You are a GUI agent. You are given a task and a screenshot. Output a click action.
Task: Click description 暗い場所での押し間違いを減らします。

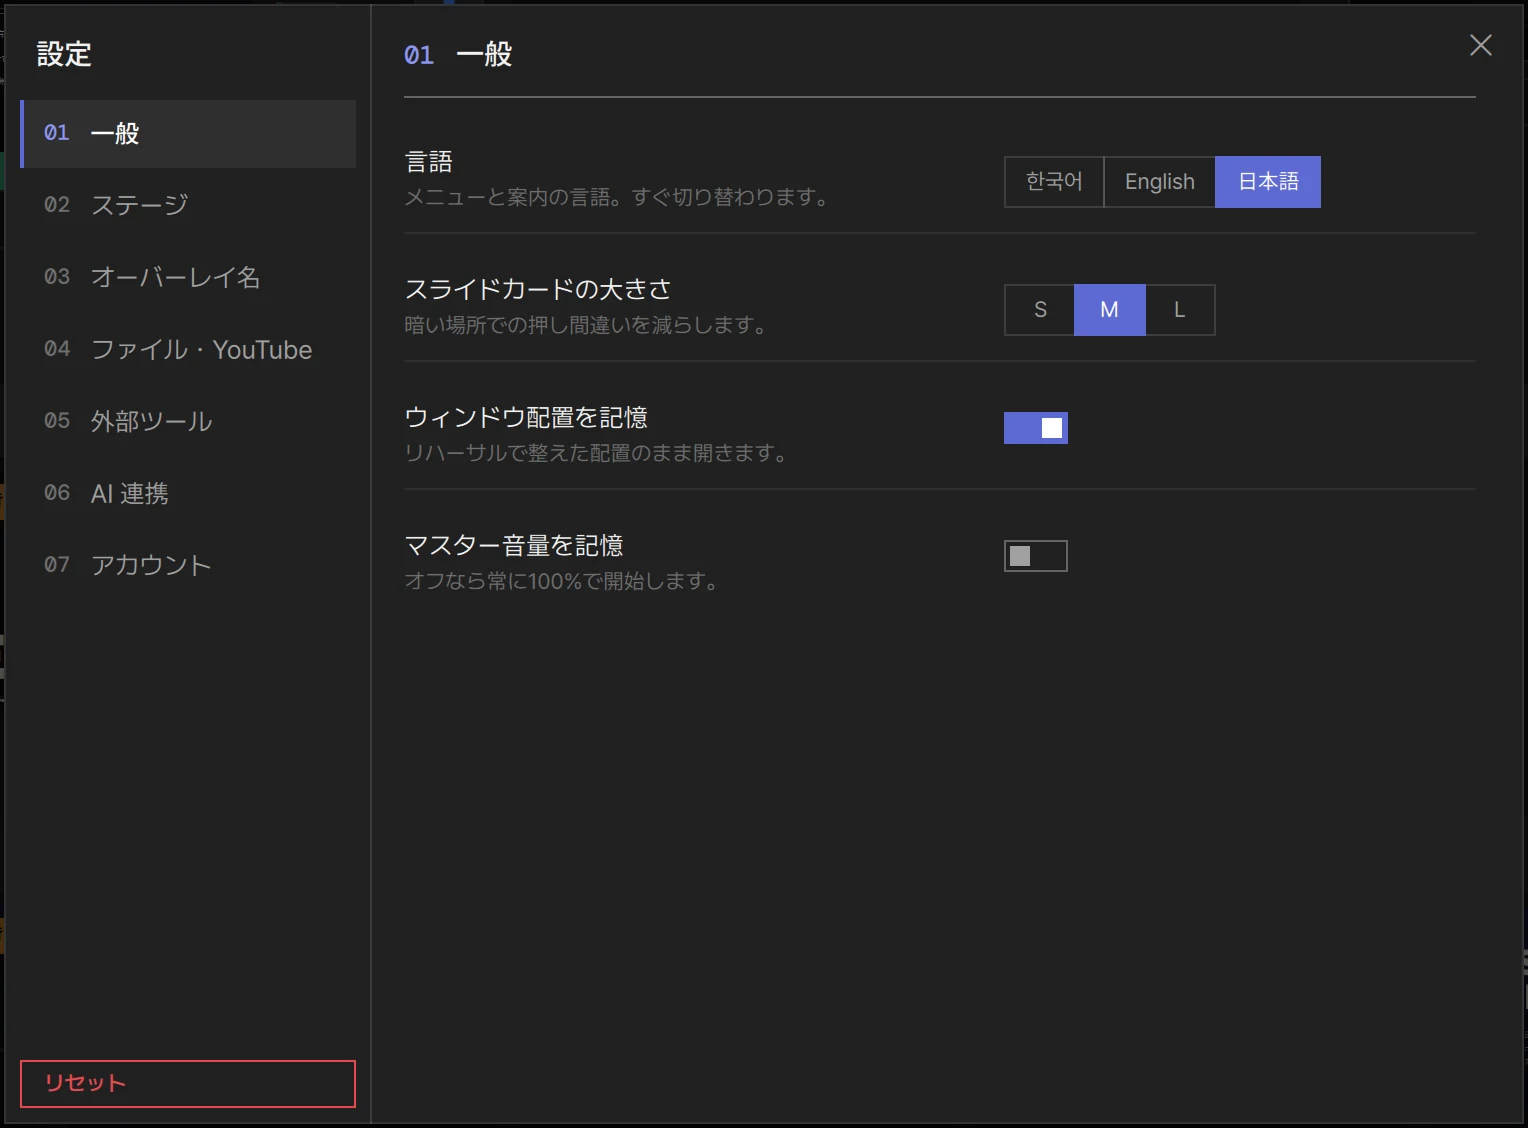(x=586, y=325)
